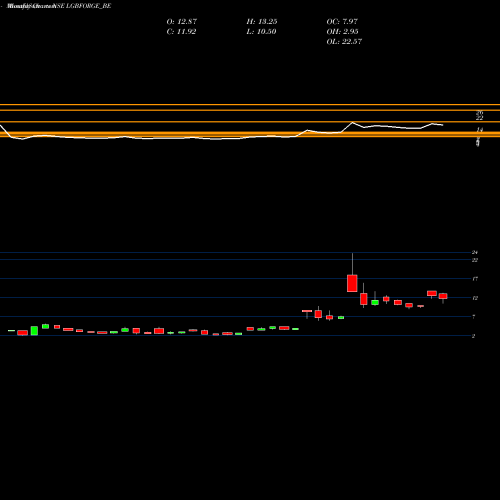Image resolution: width=500 pixels, height=500 pixels.
Task: Select the close value C: 11.92
Action: pos(181,31)
